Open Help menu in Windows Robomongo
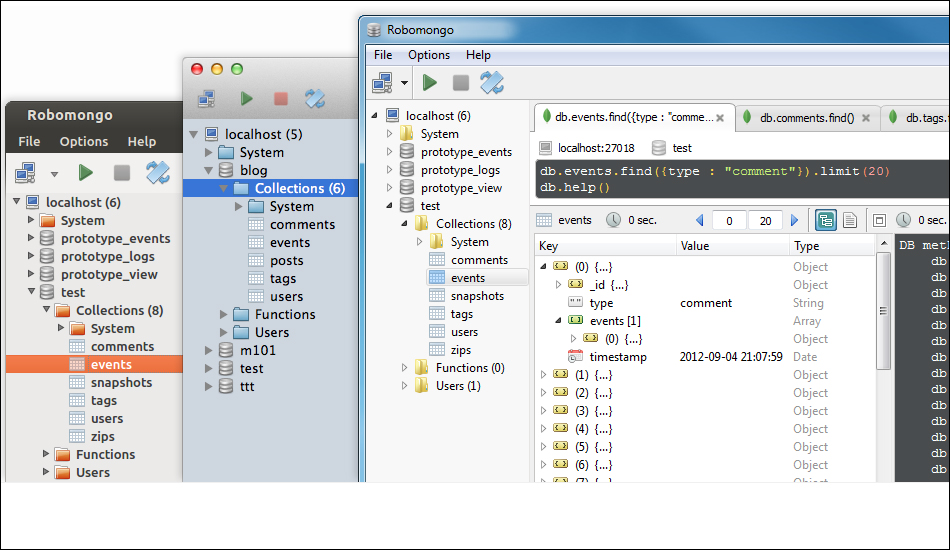Image resolution: width=950 pixels, height=550 pixels. [478, 55]
